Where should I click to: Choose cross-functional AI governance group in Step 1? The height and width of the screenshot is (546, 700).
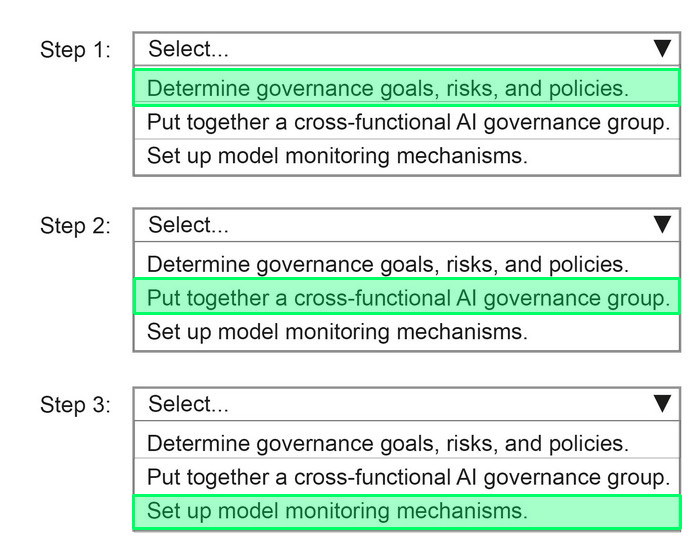[407, 122]
